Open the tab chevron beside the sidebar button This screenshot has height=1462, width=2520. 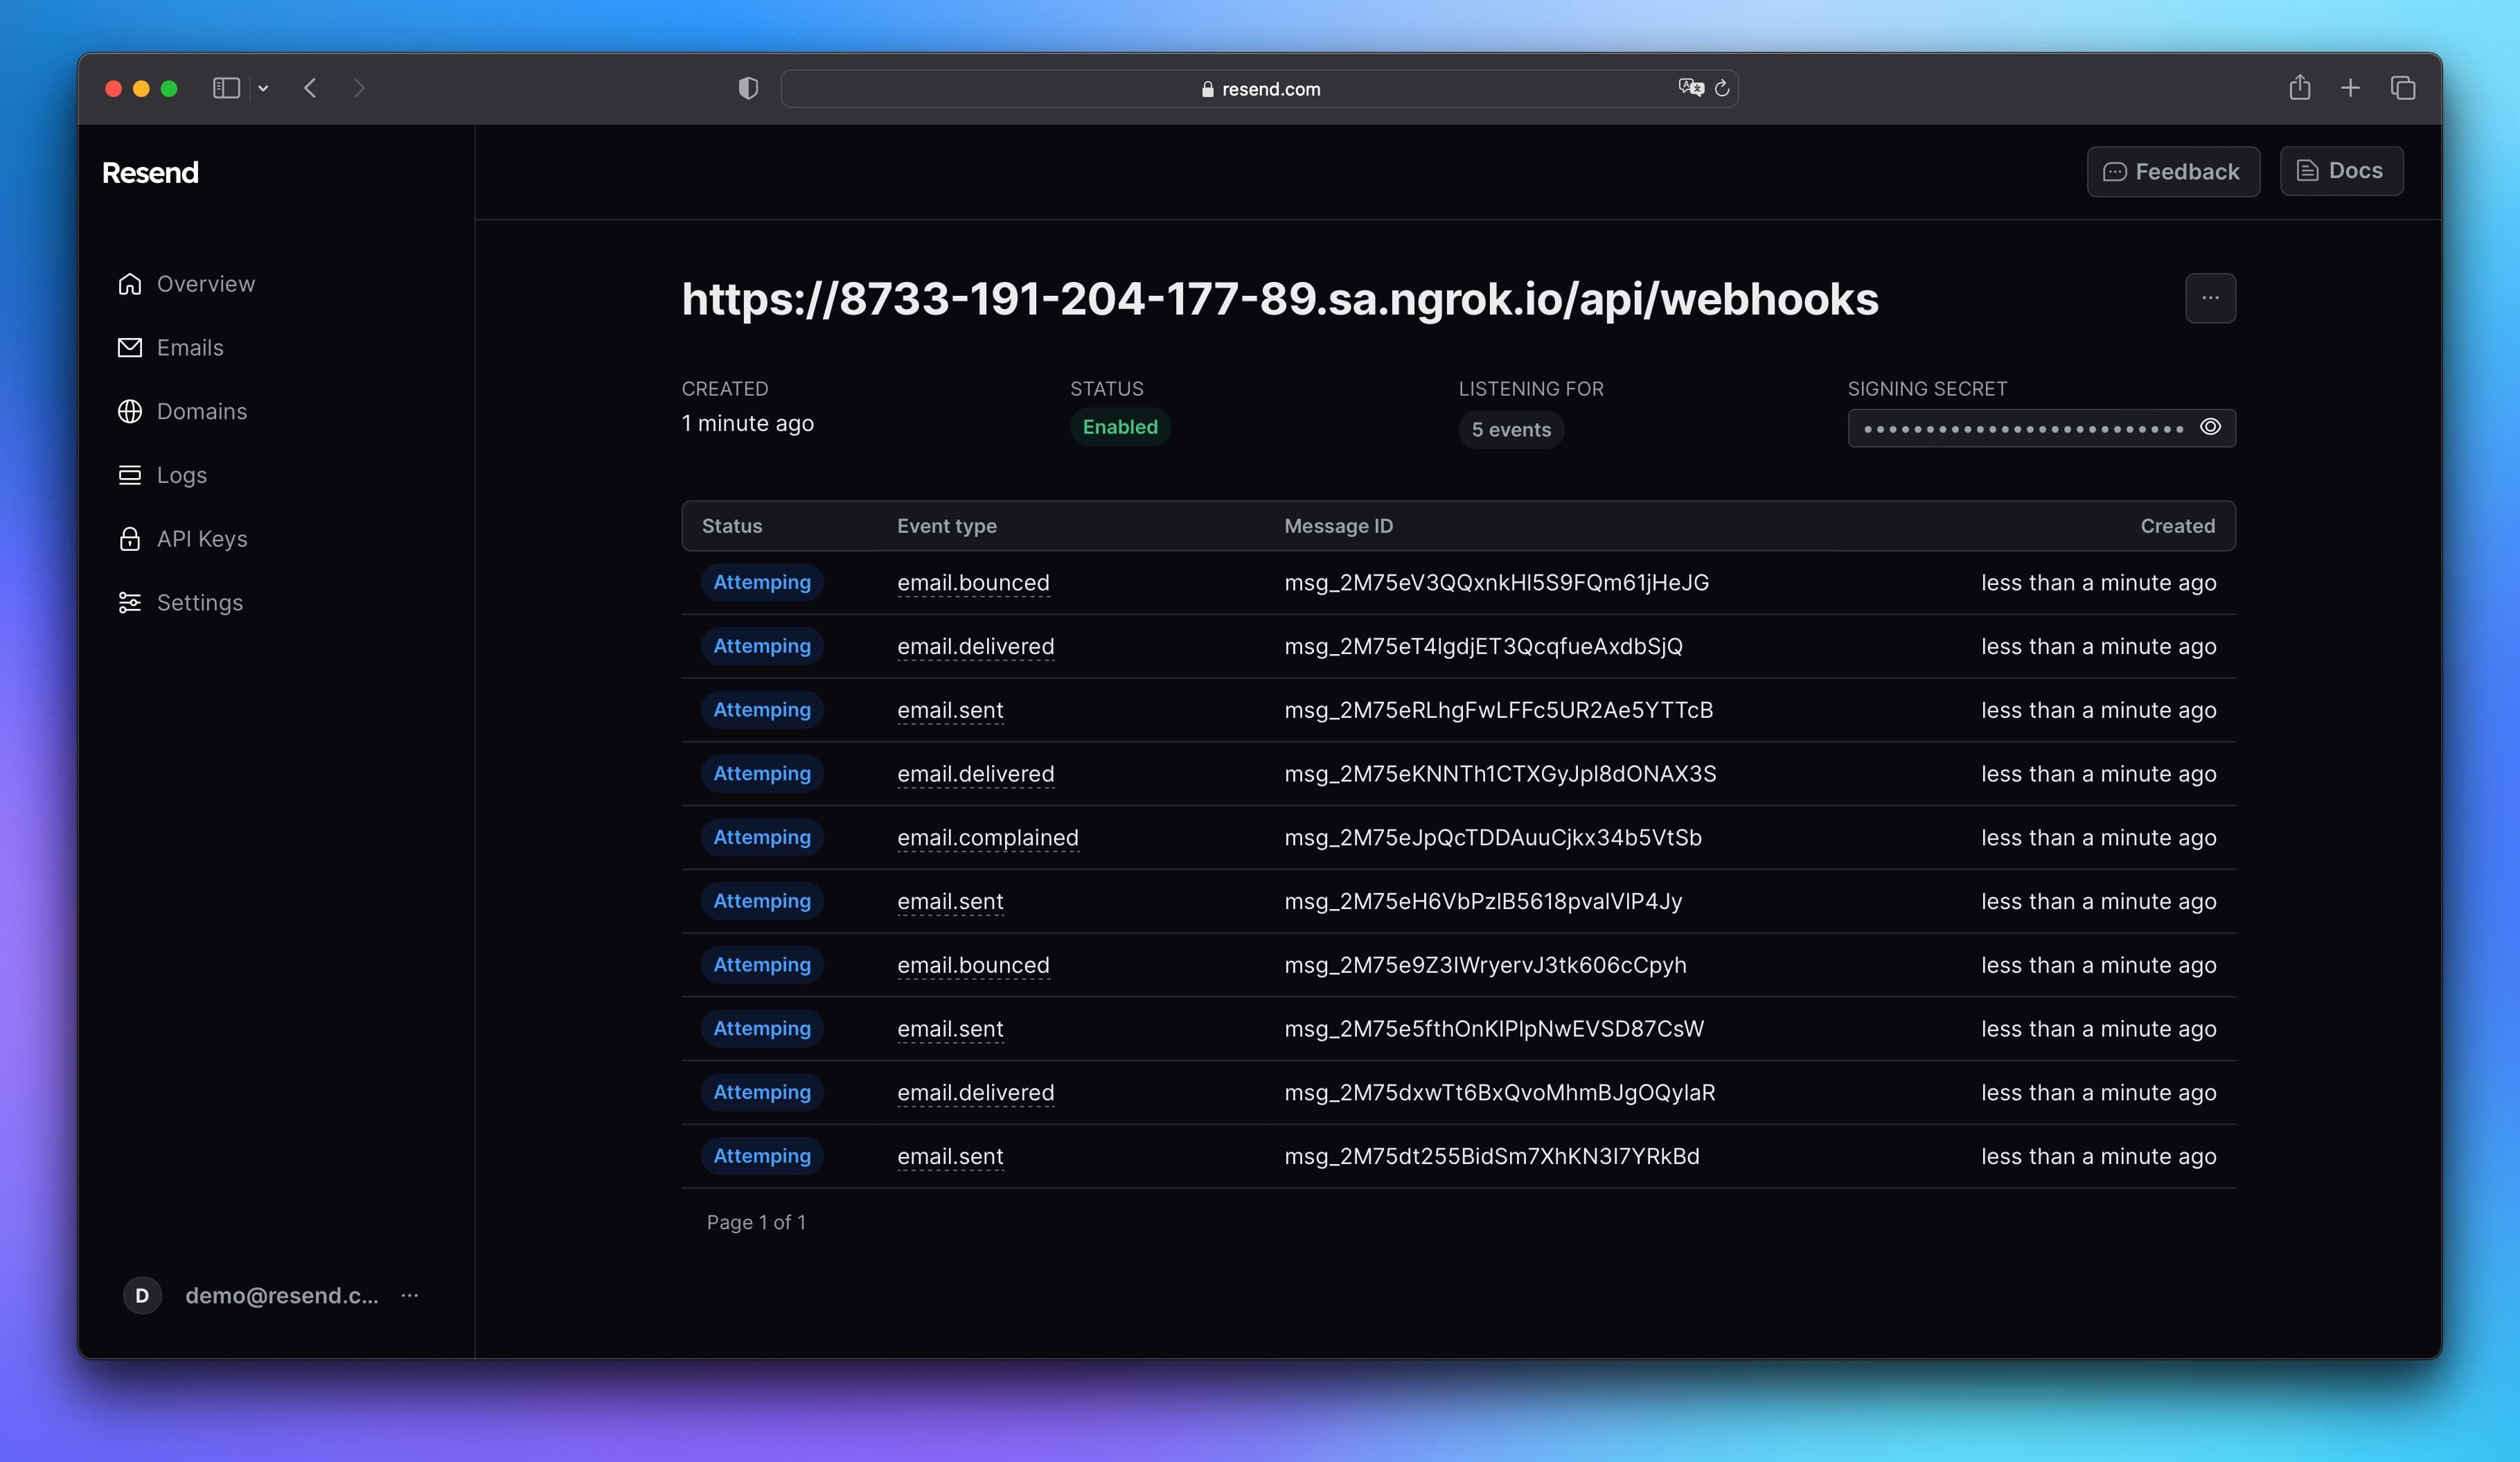[x=264, y=88]
